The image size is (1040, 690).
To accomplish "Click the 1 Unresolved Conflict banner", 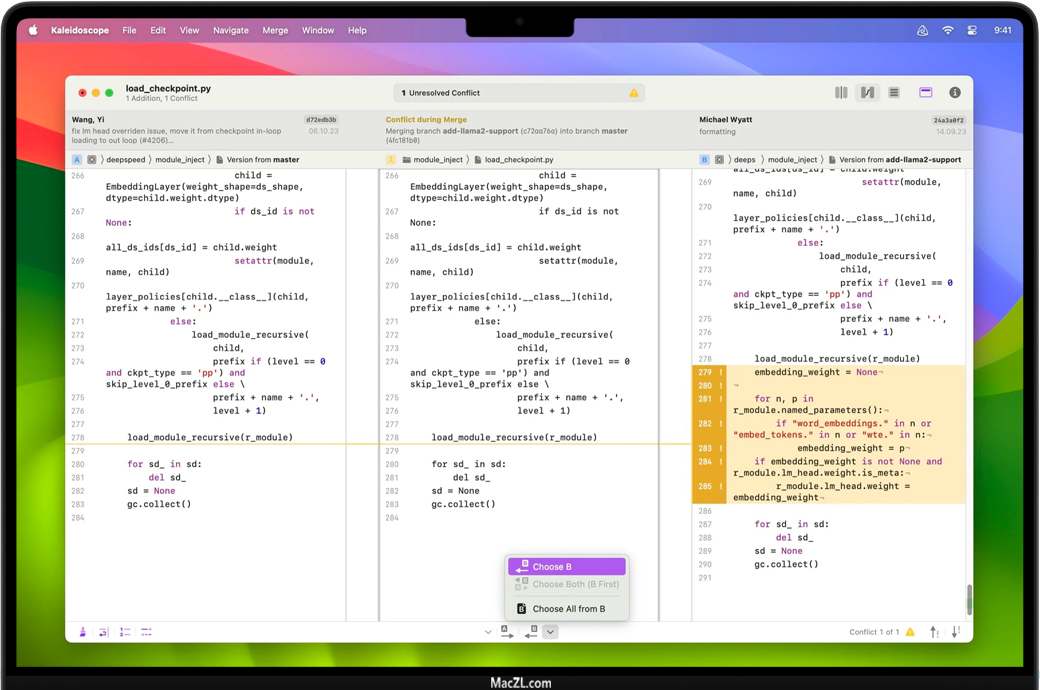I will click(x=518, y=93).
